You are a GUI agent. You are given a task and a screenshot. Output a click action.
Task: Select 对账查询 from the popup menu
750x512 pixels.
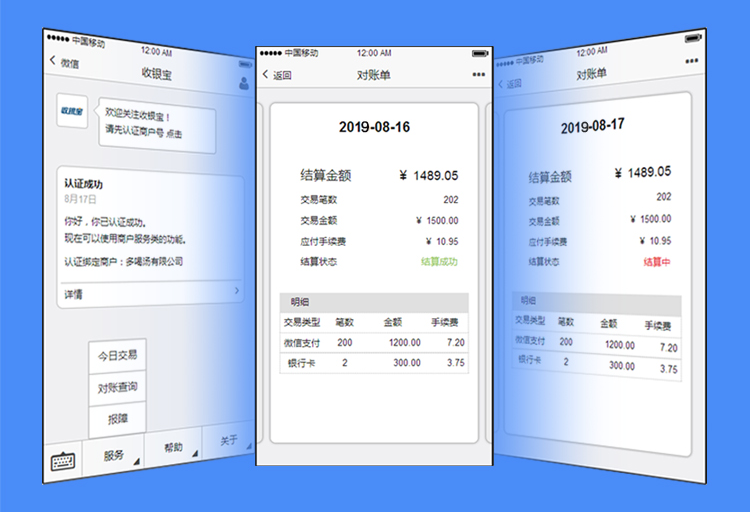click(x=117, y=388)
